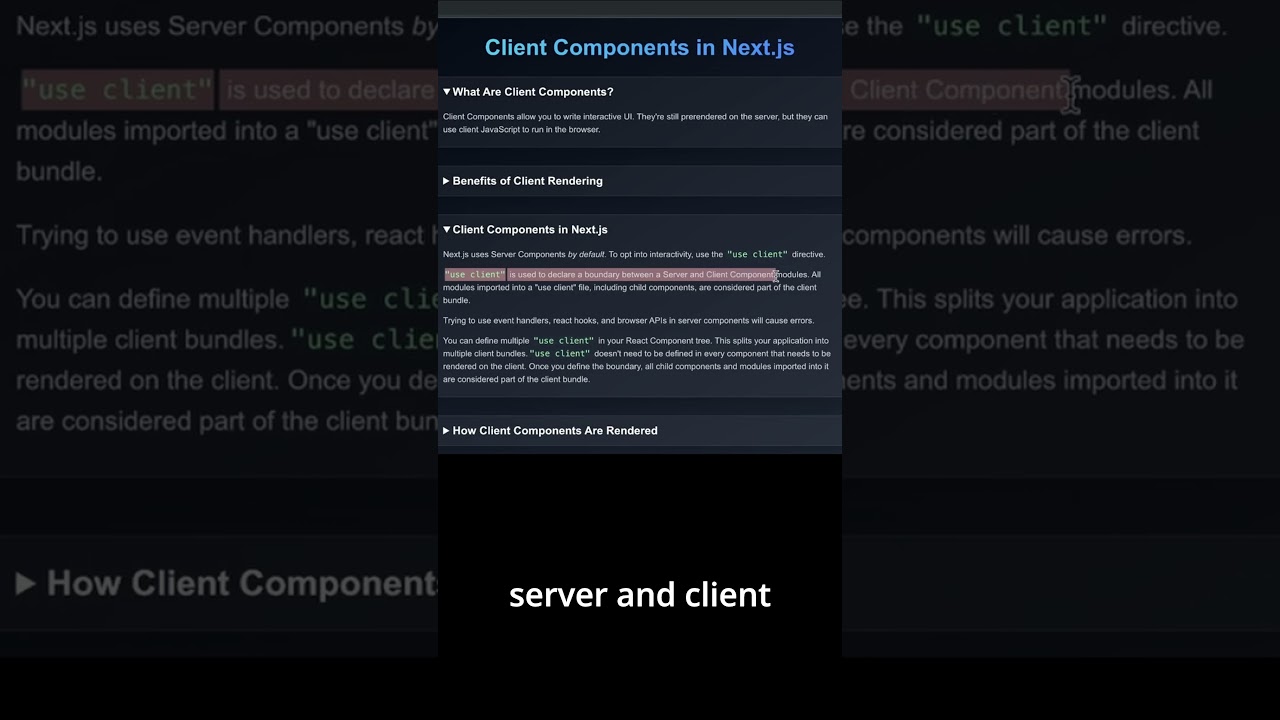Expand 'How Client Components Are Rendered'

coord(550,431)
